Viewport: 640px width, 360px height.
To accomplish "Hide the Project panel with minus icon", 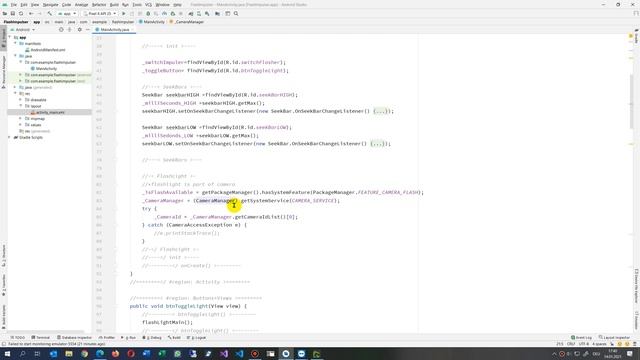I will [87, 30].
